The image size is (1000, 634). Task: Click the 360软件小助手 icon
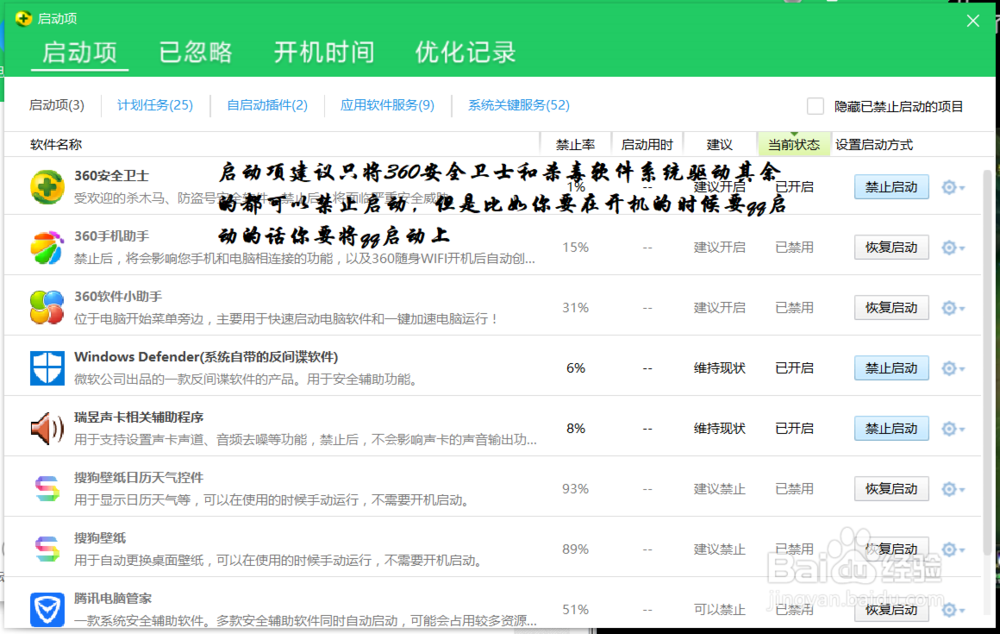46,307
